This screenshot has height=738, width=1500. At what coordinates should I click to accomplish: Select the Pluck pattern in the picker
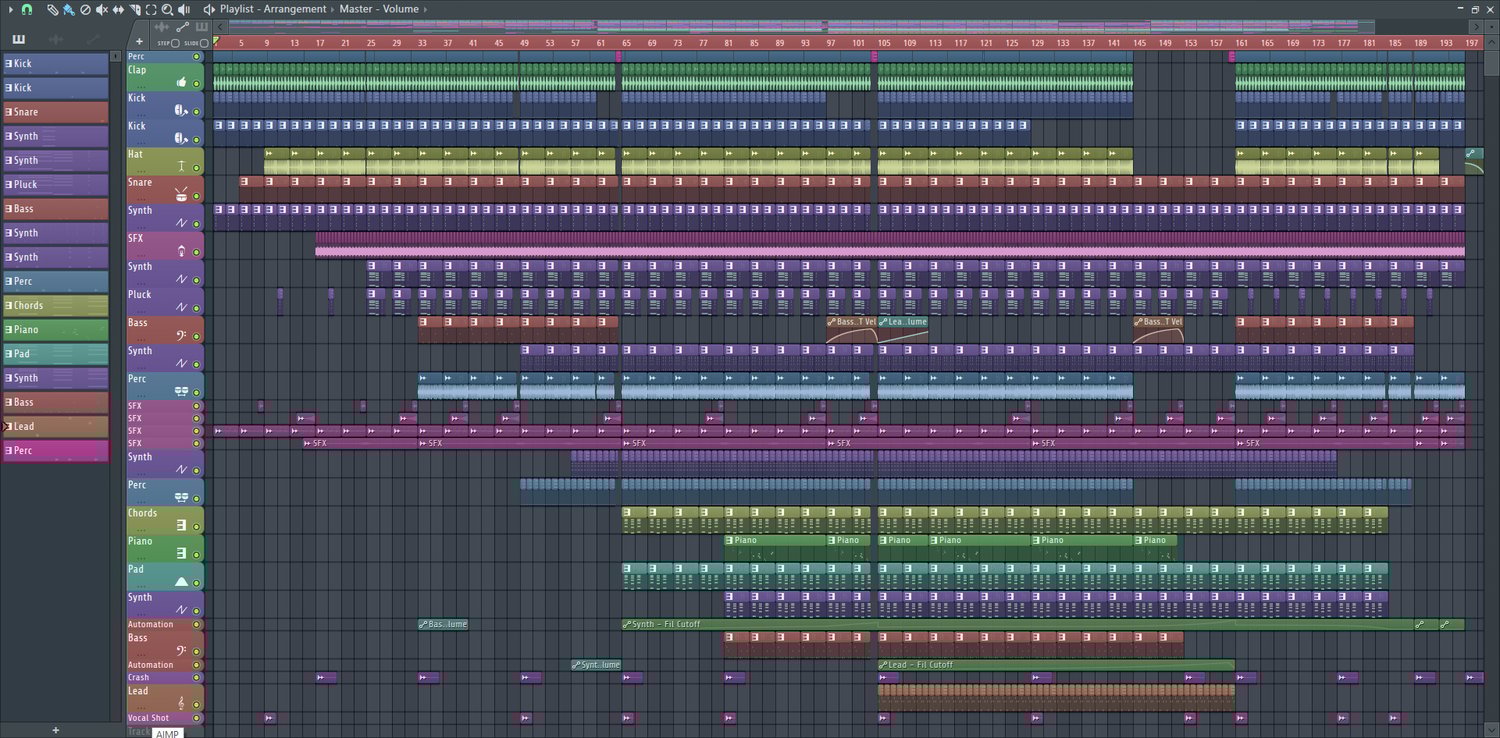[55, 185]
